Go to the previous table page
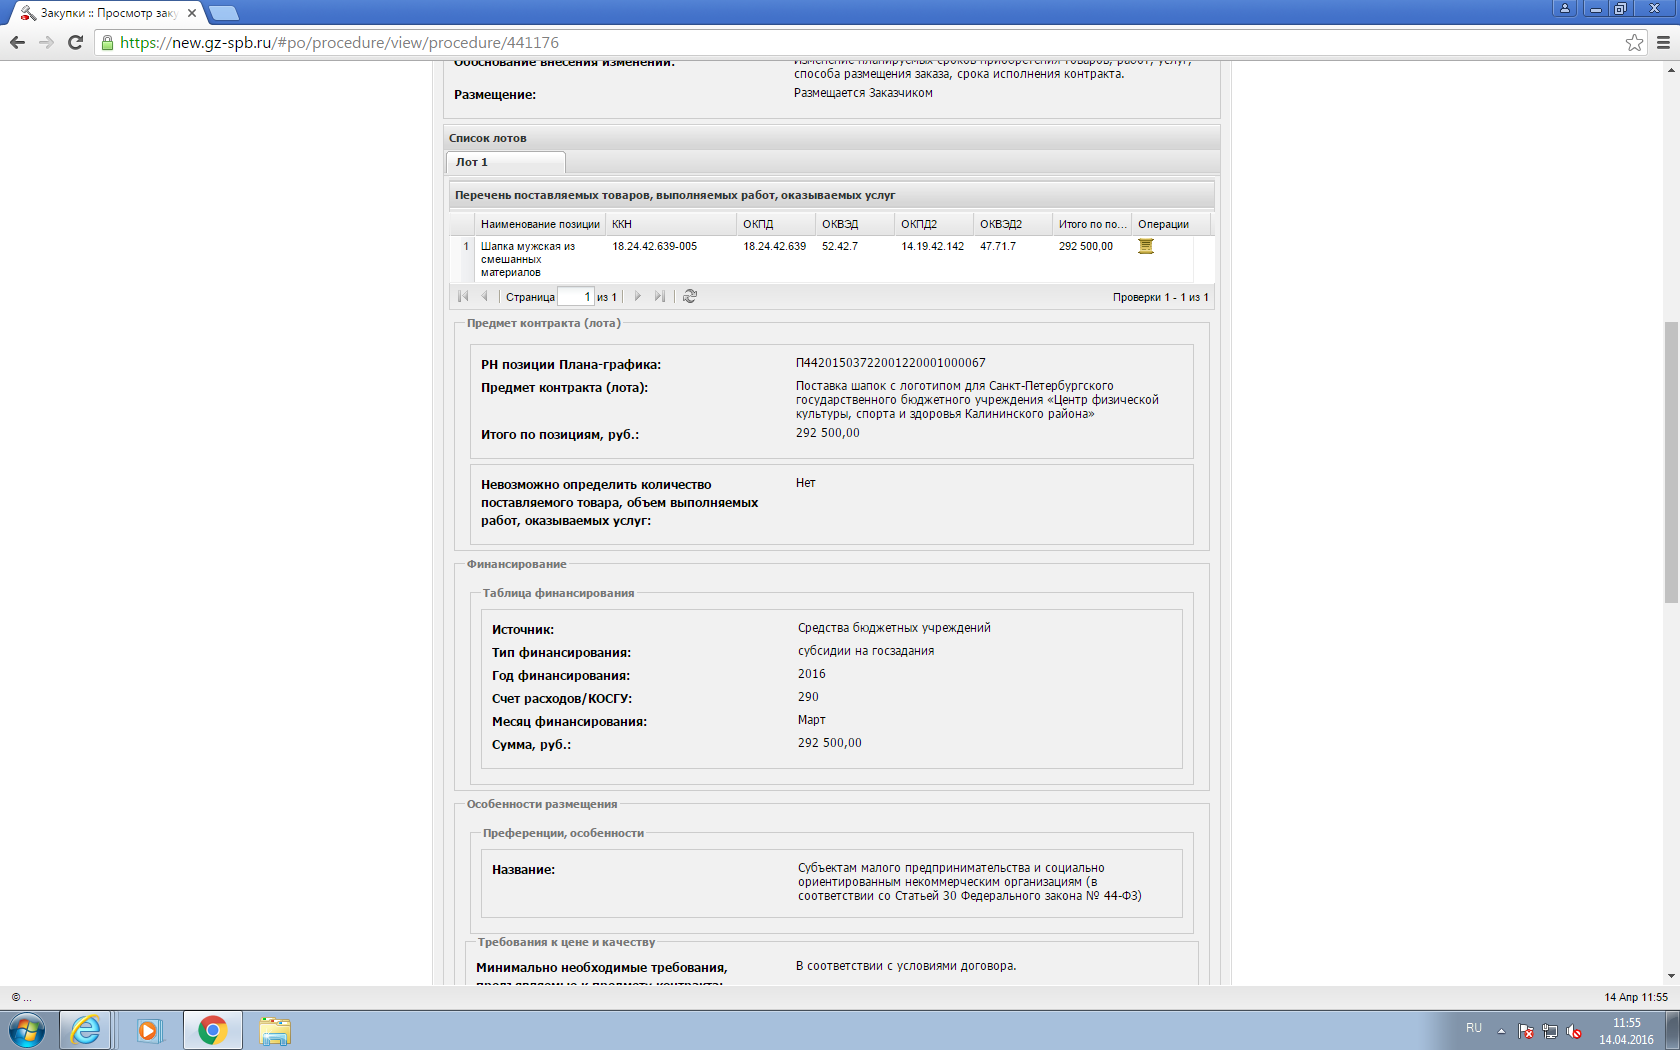 (485, 296)
